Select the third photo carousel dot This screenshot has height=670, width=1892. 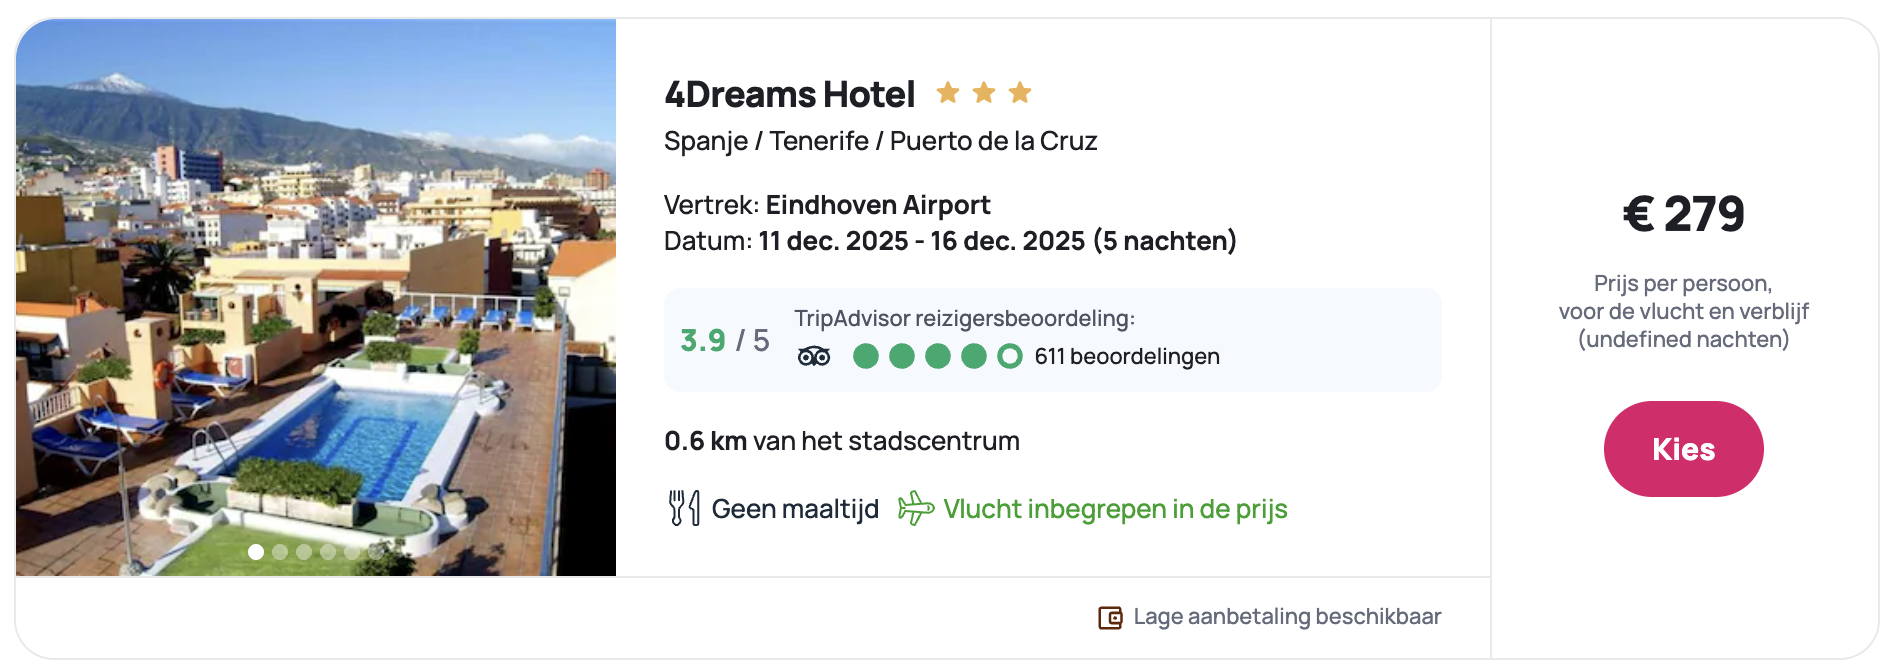(304, 552)
